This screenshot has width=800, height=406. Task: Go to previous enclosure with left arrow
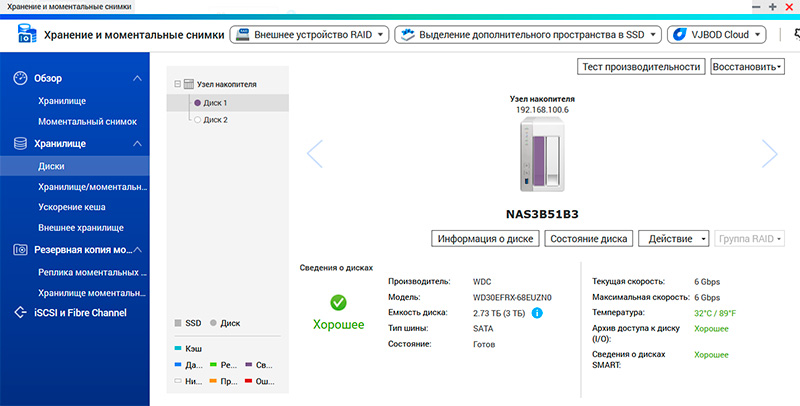tap(315, 153)
